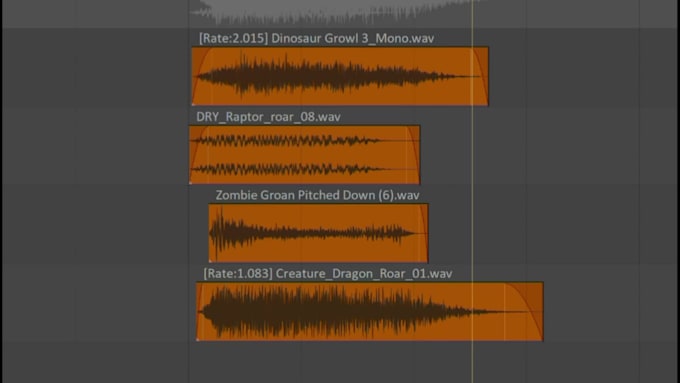680x383 pixels.
Task: Click the 'Zombie Groan Pitched Down (6).wav' label
Action: point(317,195)
